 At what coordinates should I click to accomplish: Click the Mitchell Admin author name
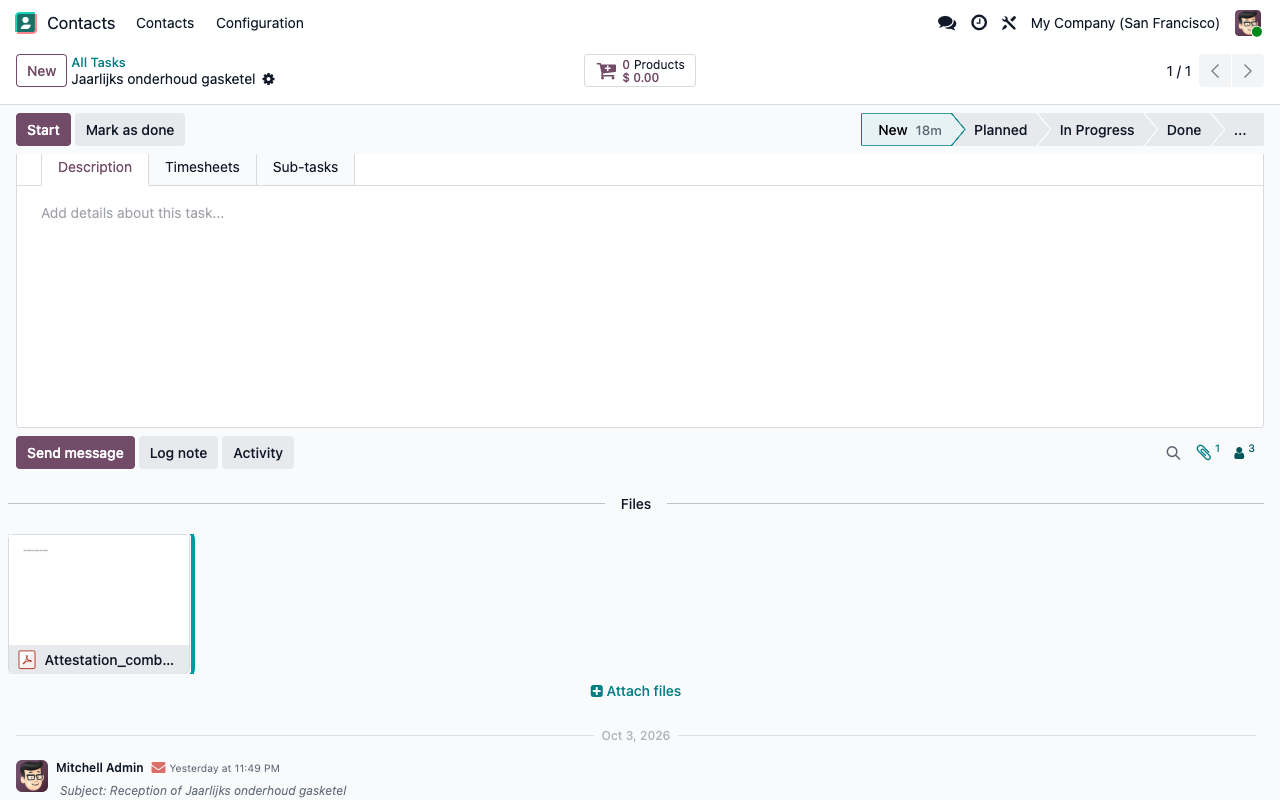coord(100,768)
